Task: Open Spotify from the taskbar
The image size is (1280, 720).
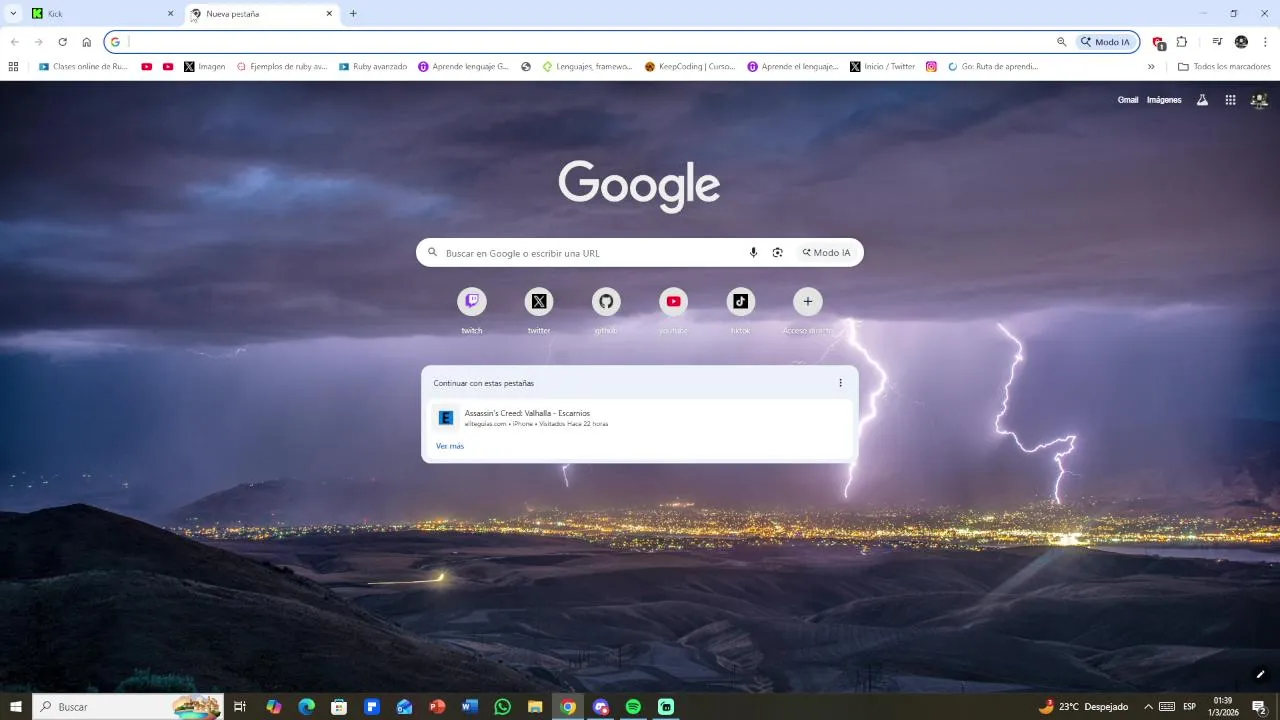Action: 633,707
